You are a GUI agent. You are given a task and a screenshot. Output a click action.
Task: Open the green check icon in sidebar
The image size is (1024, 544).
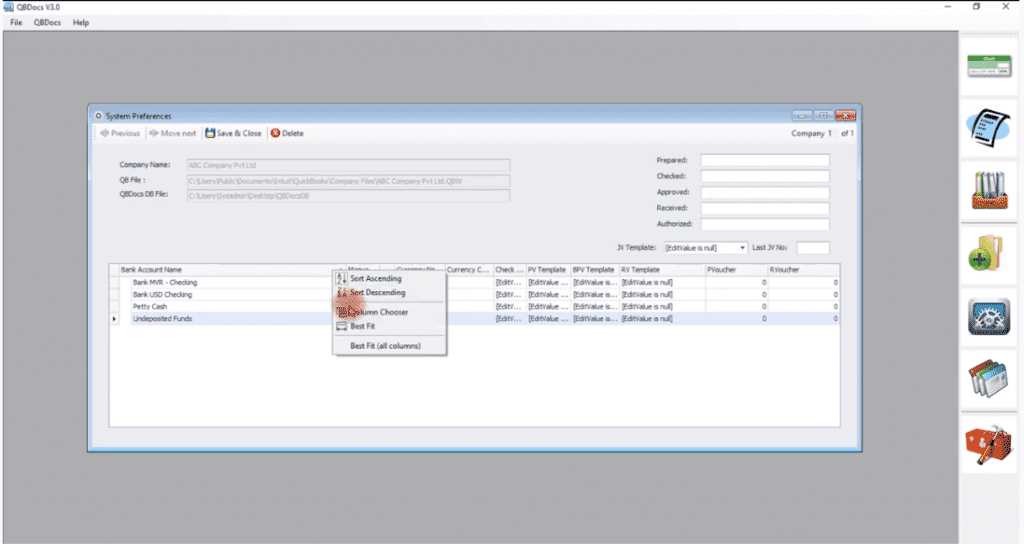(989, 67)
